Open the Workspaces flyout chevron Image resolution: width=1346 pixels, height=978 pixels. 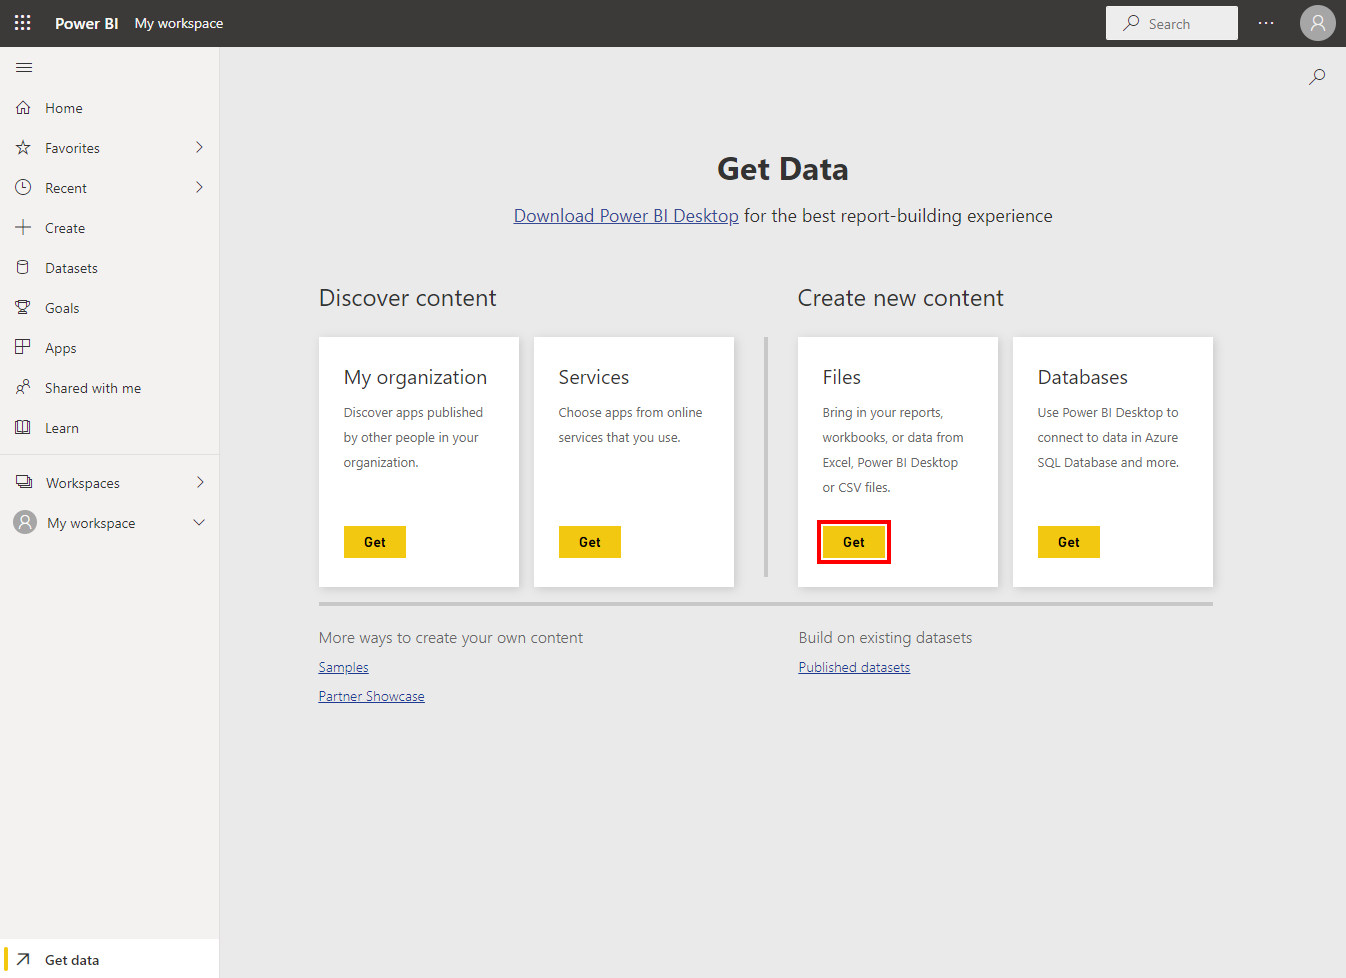200,483
